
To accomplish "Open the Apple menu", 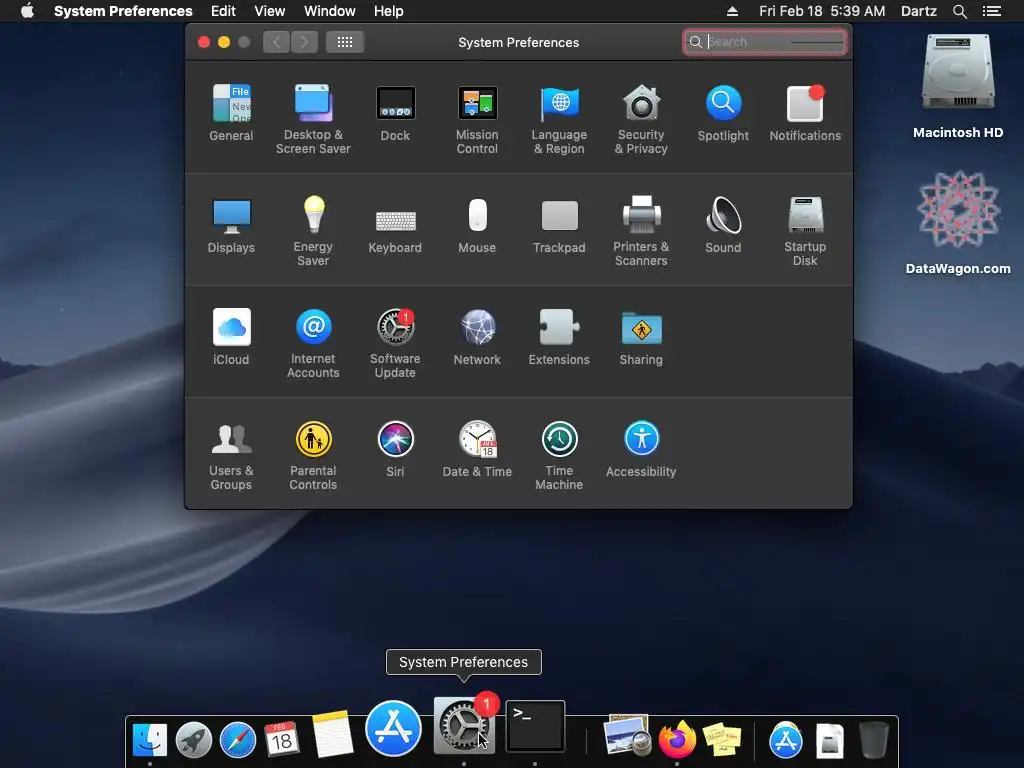I will (27, 11).
